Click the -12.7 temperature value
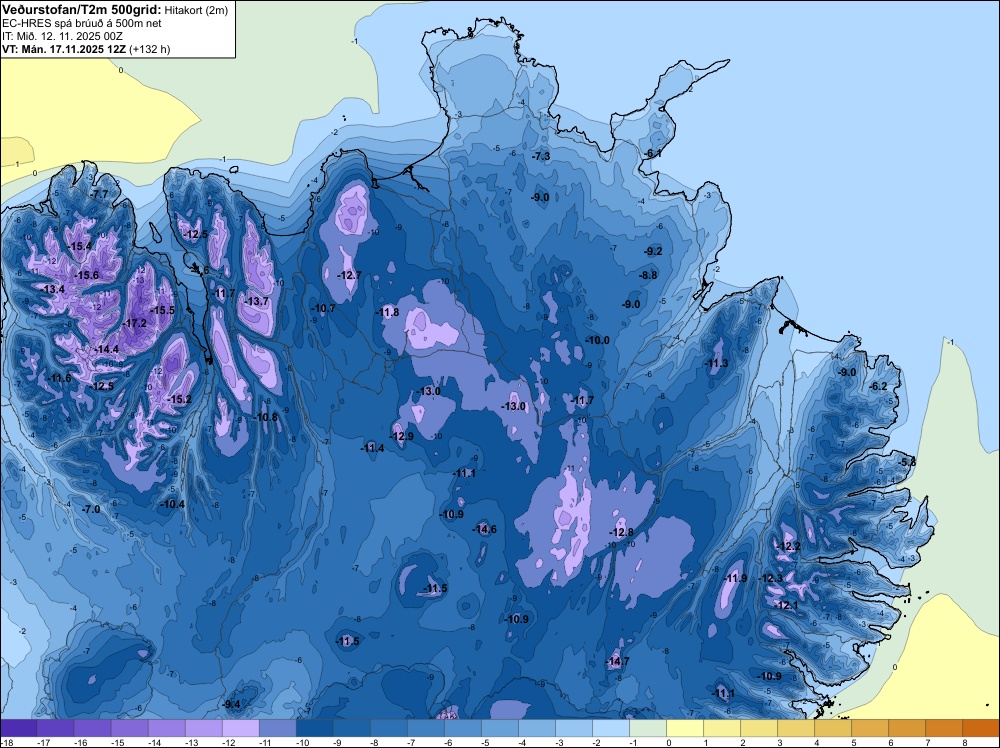Image resolution: width=1000 pixels, height=748 pixels. [349, 275]
